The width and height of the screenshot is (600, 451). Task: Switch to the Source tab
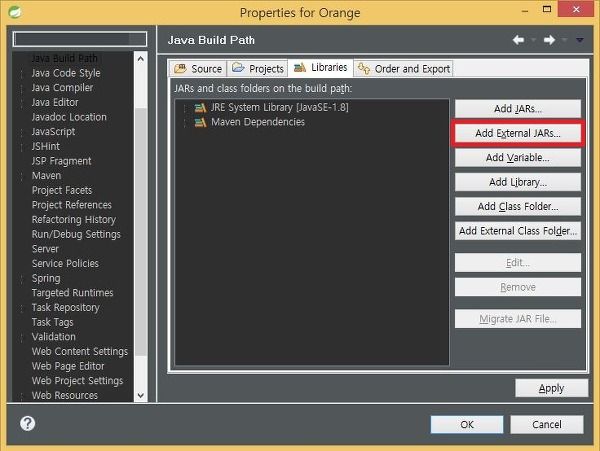[198, 69]
